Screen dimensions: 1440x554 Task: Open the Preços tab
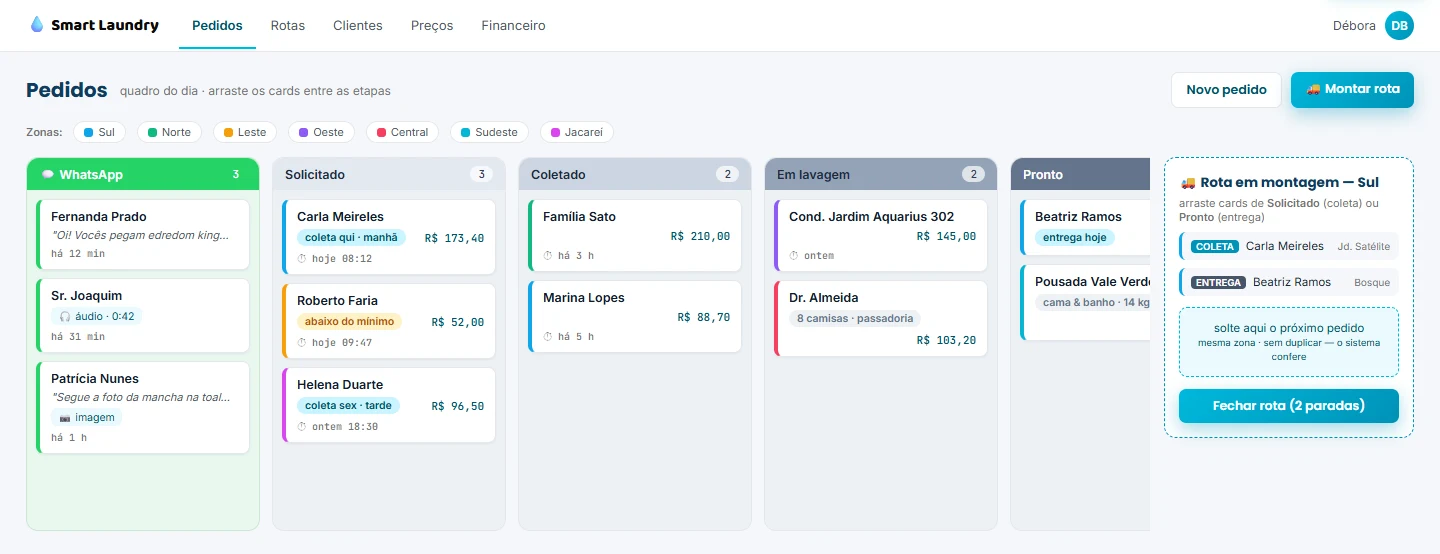click(432, 26)
